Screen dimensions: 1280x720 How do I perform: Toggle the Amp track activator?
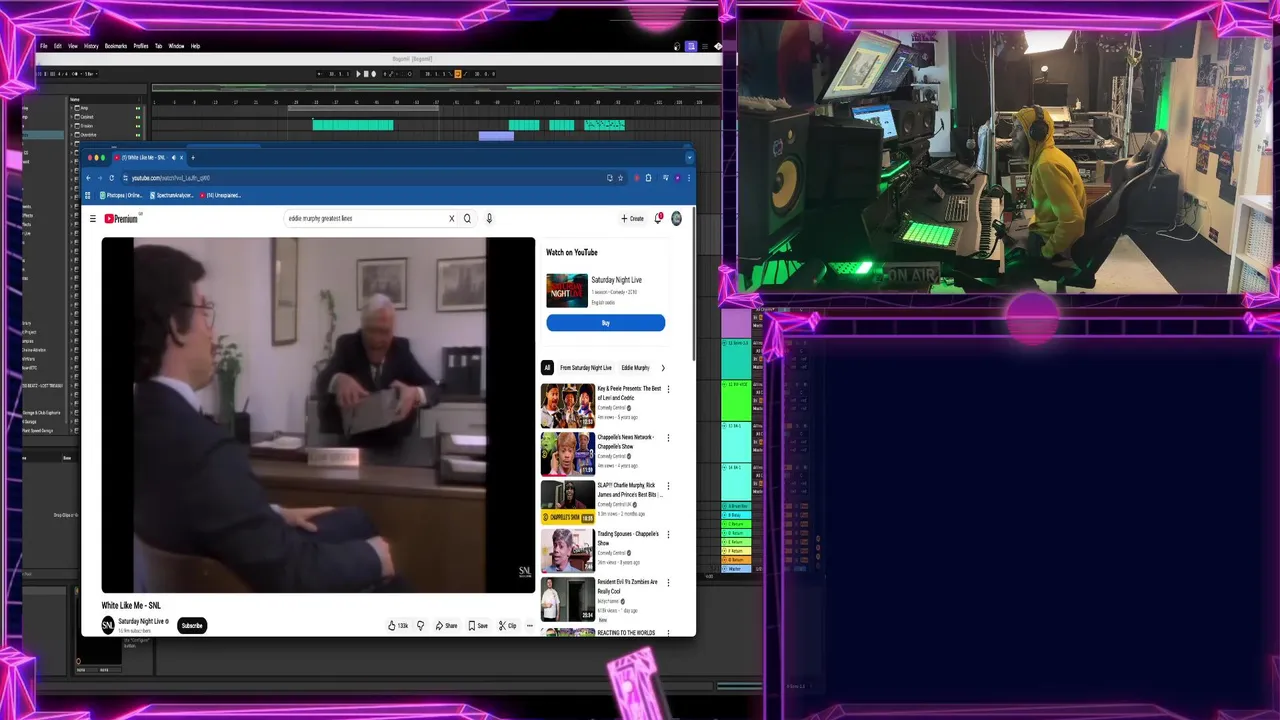click(x=138, y=108)
